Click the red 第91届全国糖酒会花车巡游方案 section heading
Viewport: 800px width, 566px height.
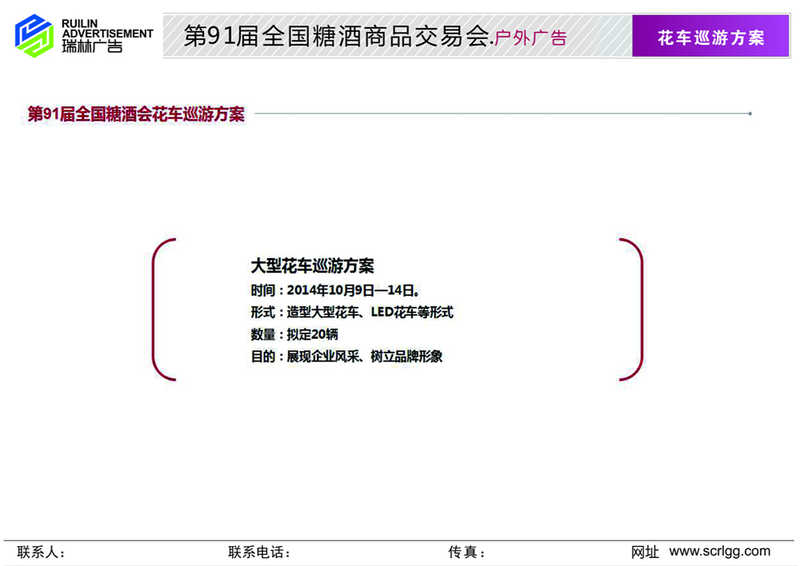click(x=136, y=114)
